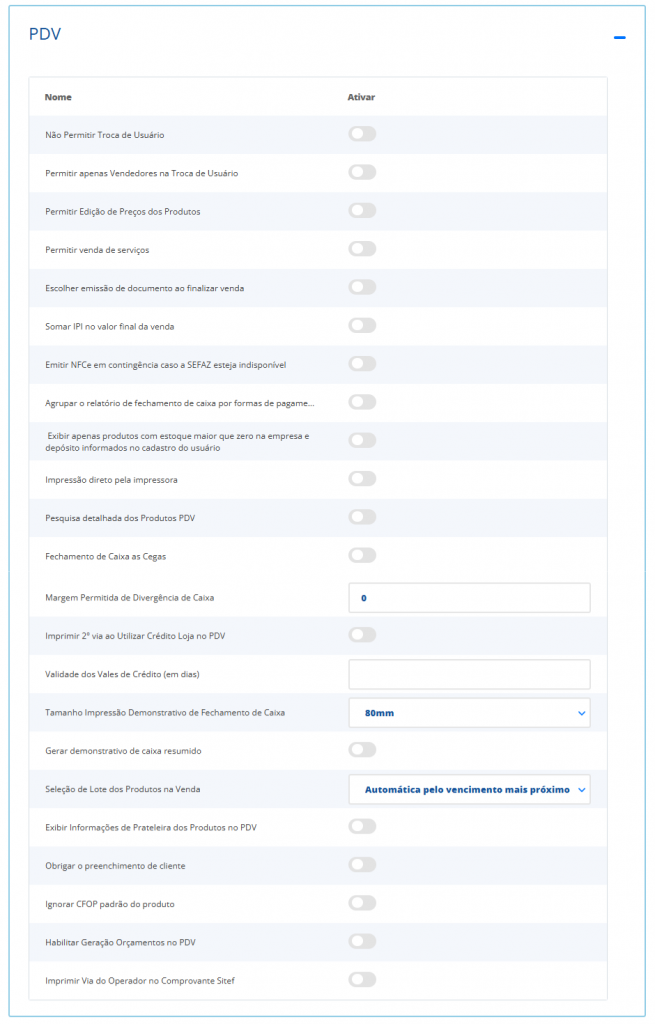Turn on Permitir venda de serviços

point(362,249)
